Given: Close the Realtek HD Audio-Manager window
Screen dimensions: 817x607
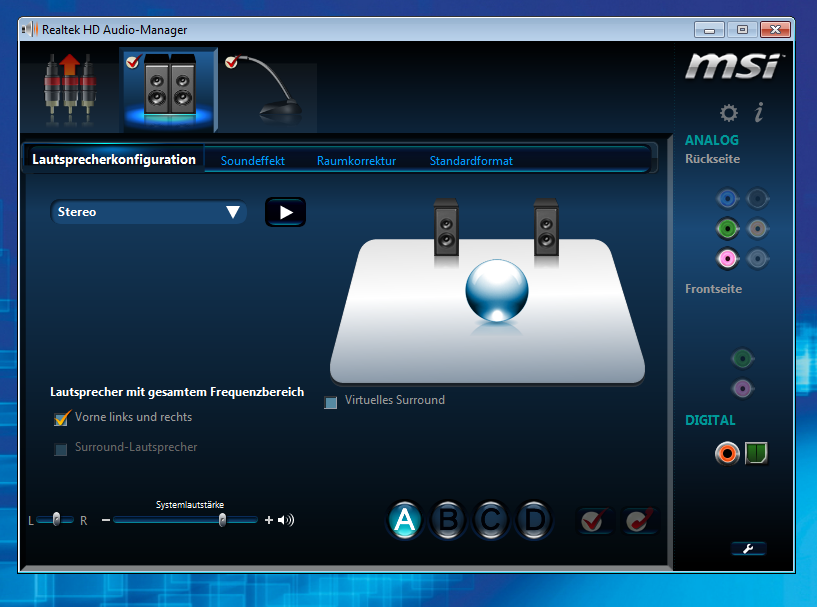Looking at the screenshot, I should (775, 30).
